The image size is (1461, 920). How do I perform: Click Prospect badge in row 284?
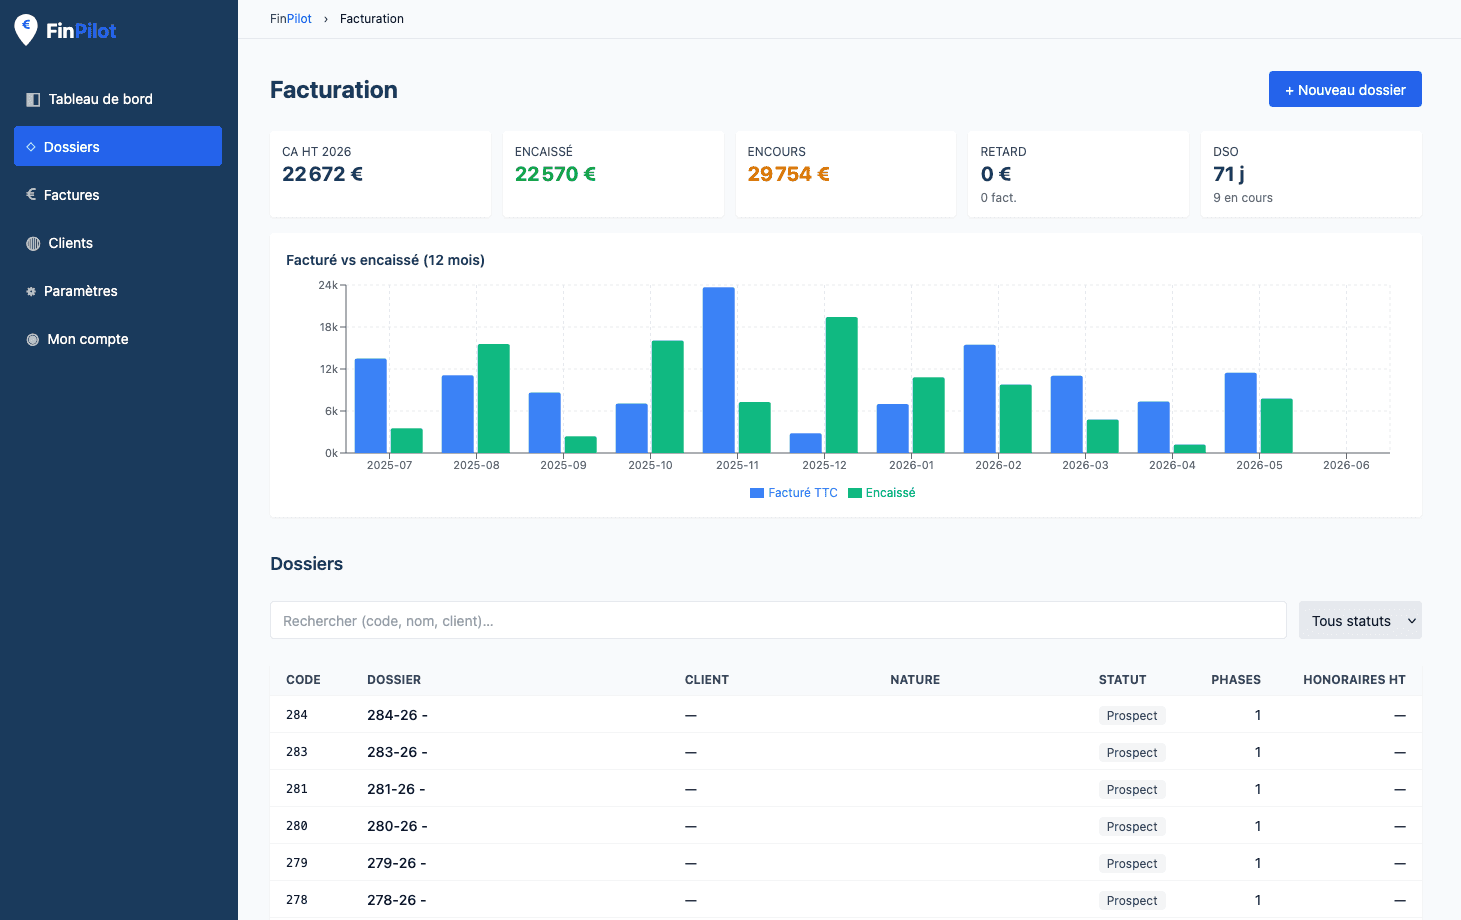[x=1132, y=716]
